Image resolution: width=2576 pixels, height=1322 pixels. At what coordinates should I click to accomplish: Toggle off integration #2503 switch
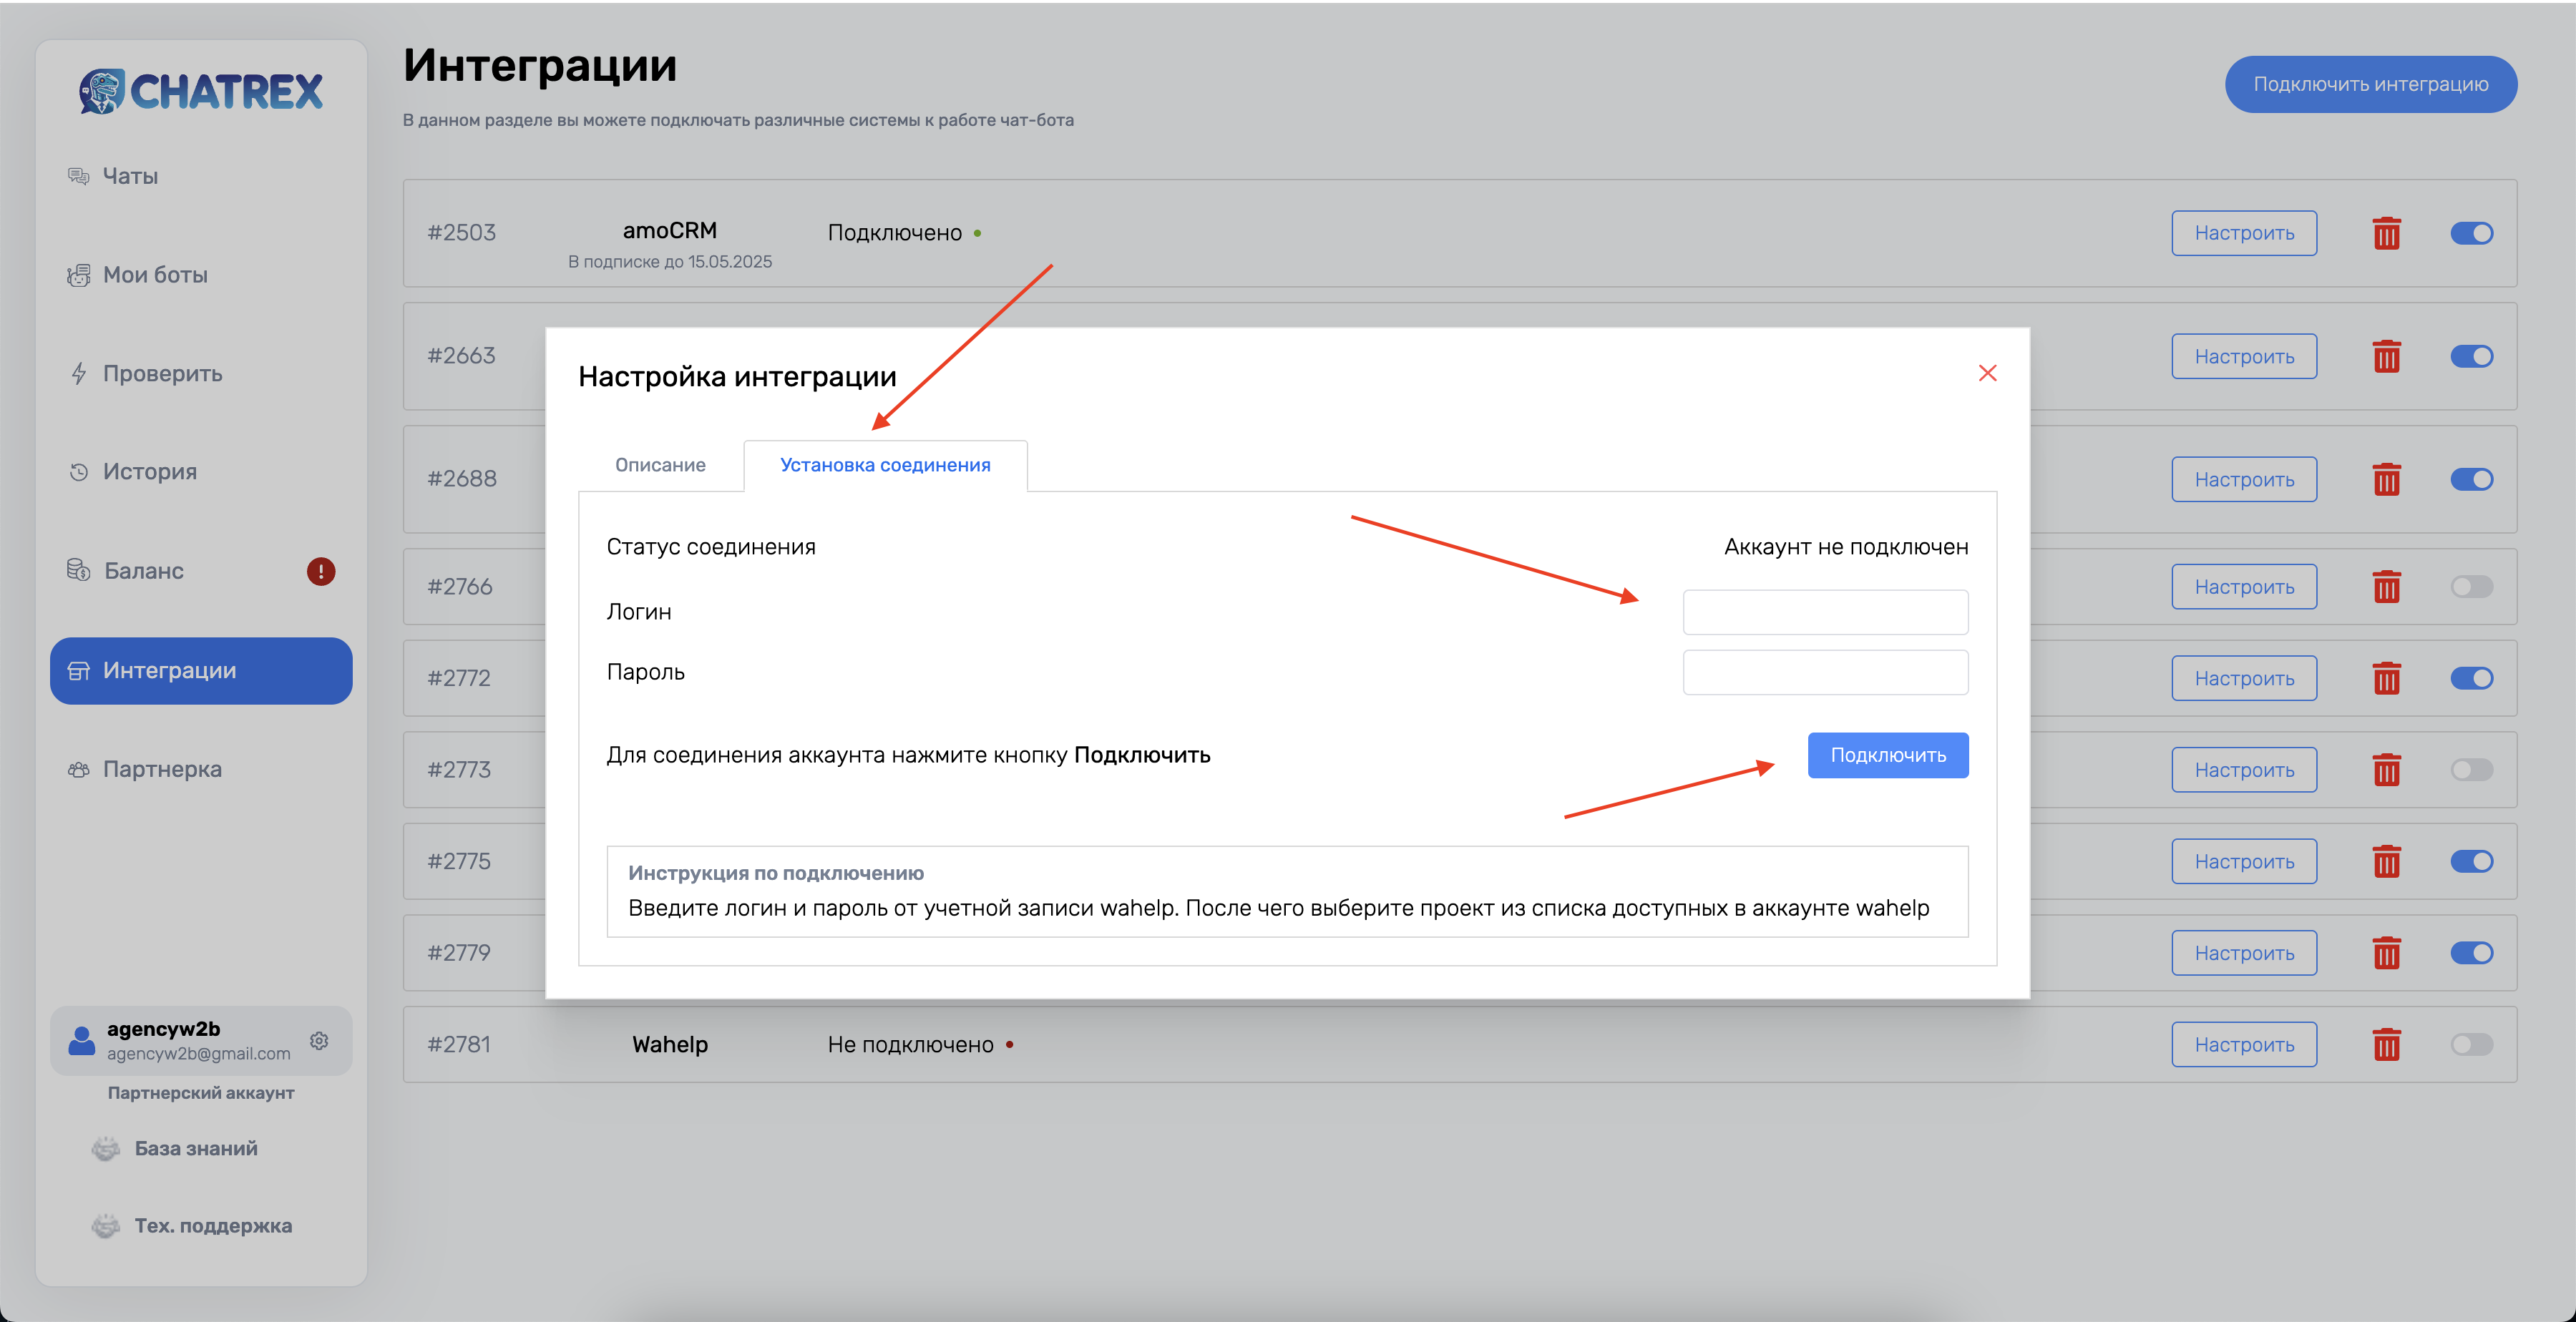click(x=2471, y=233)
